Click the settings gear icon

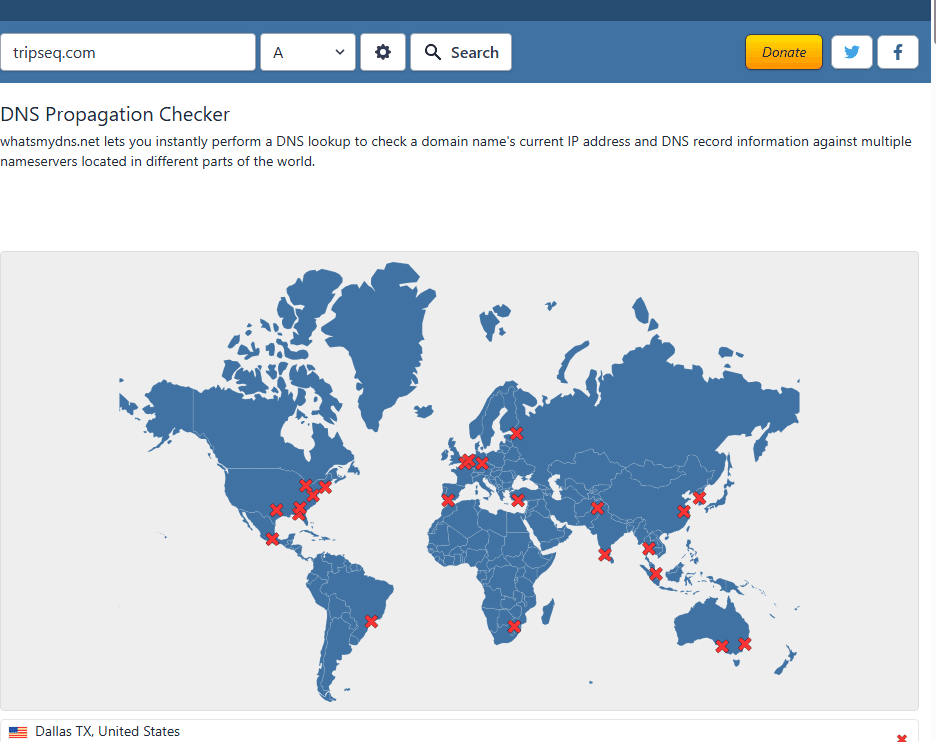coord(383,53)
